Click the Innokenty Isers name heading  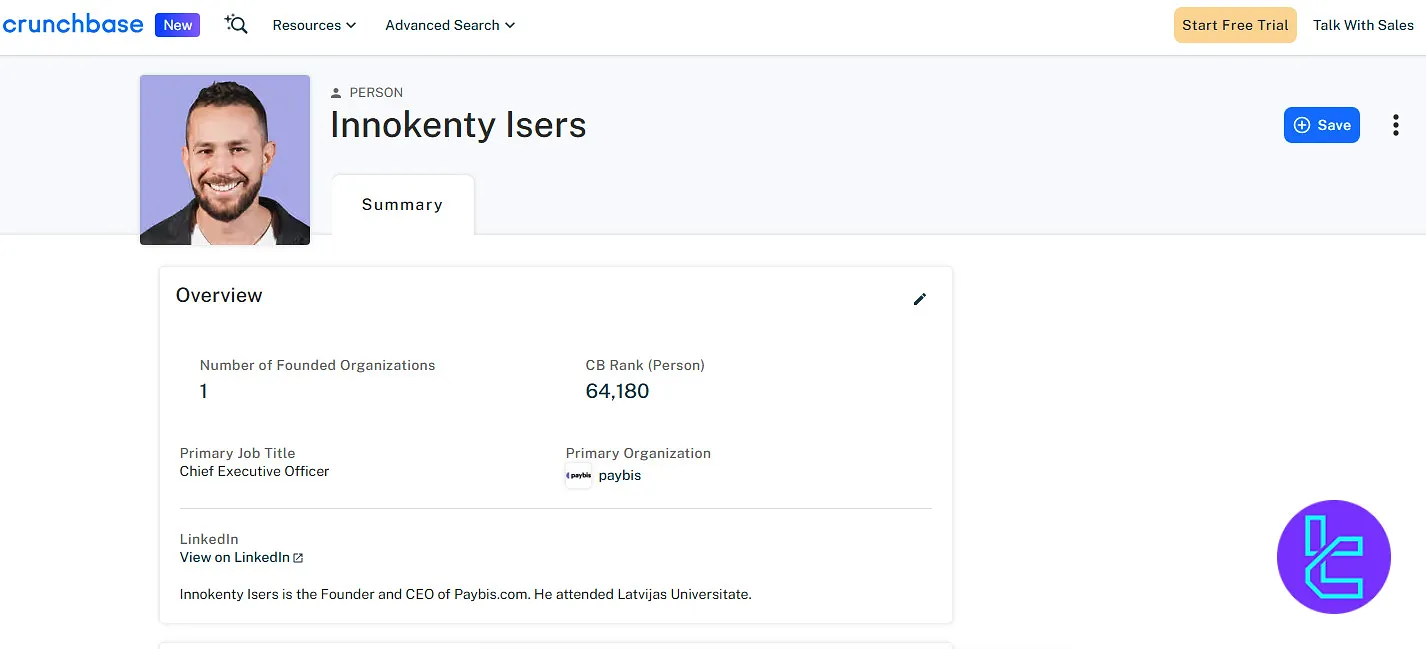(458, 125)
